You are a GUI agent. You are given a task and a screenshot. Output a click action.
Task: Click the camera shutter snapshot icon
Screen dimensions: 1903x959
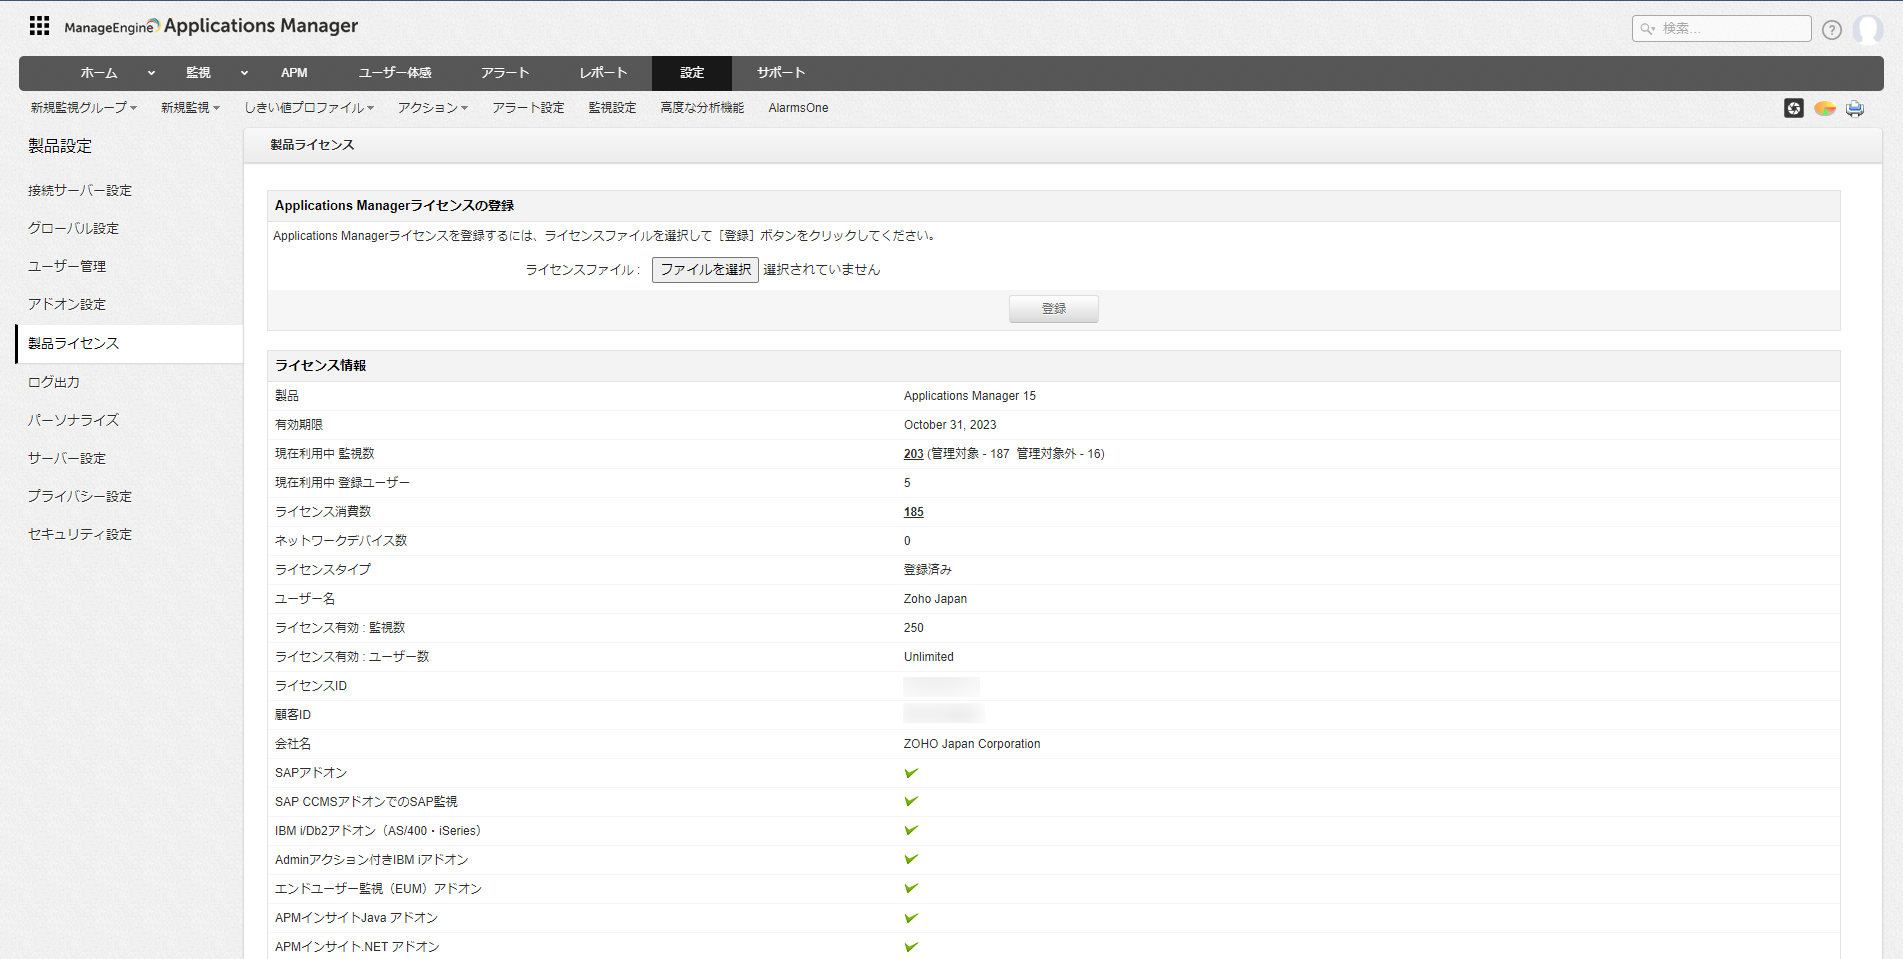1794,108
